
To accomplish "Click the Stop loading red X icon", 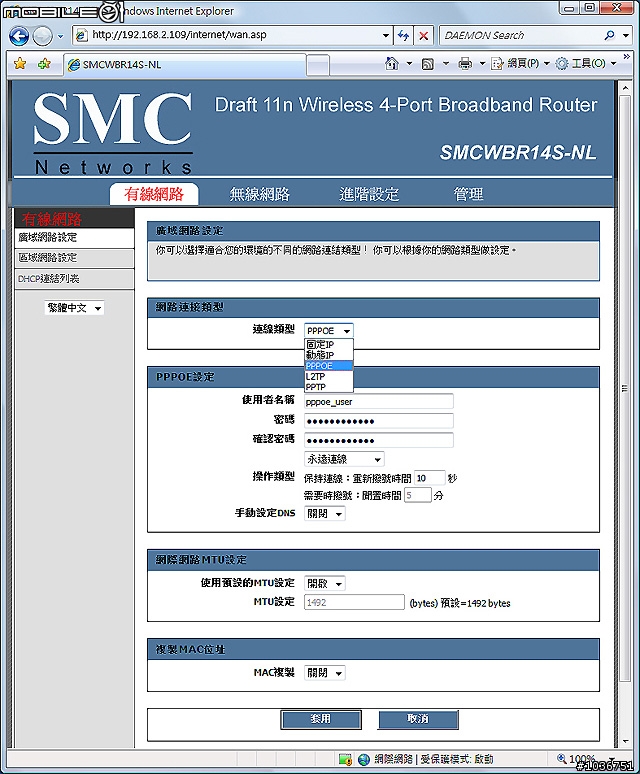I will point(423,36).
